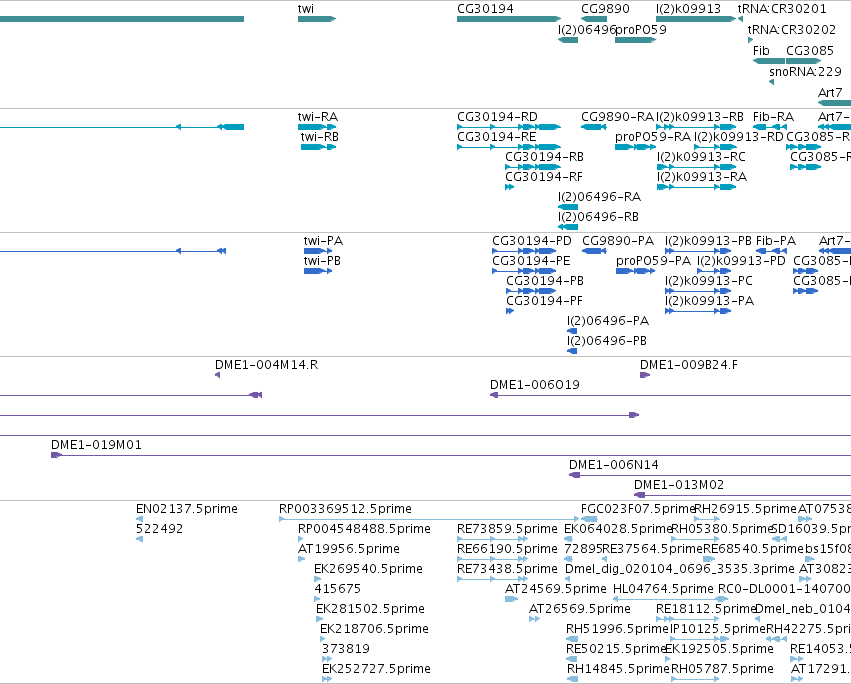Select the CG9890-RA transcript label

[617, 117]
